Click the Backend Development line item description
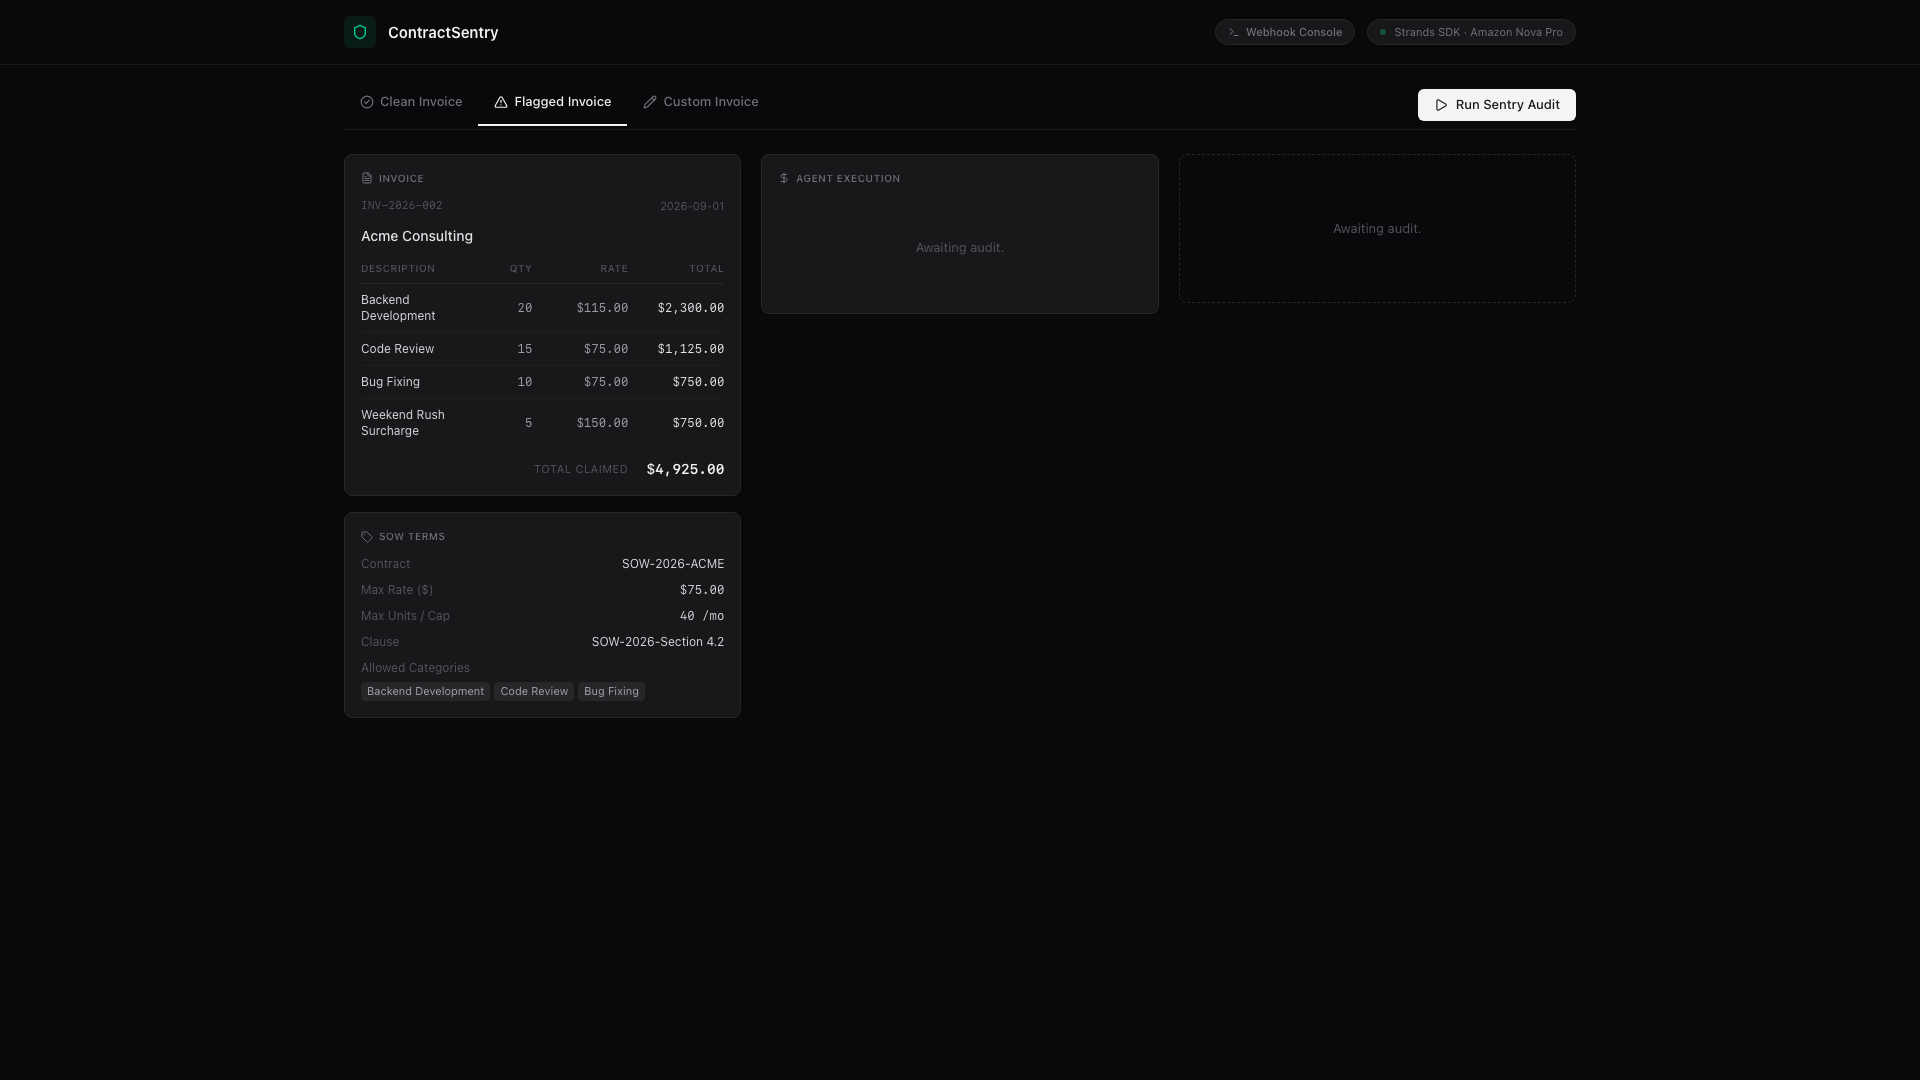This screenshot has height=1080, width=1920. coord(398,308)
